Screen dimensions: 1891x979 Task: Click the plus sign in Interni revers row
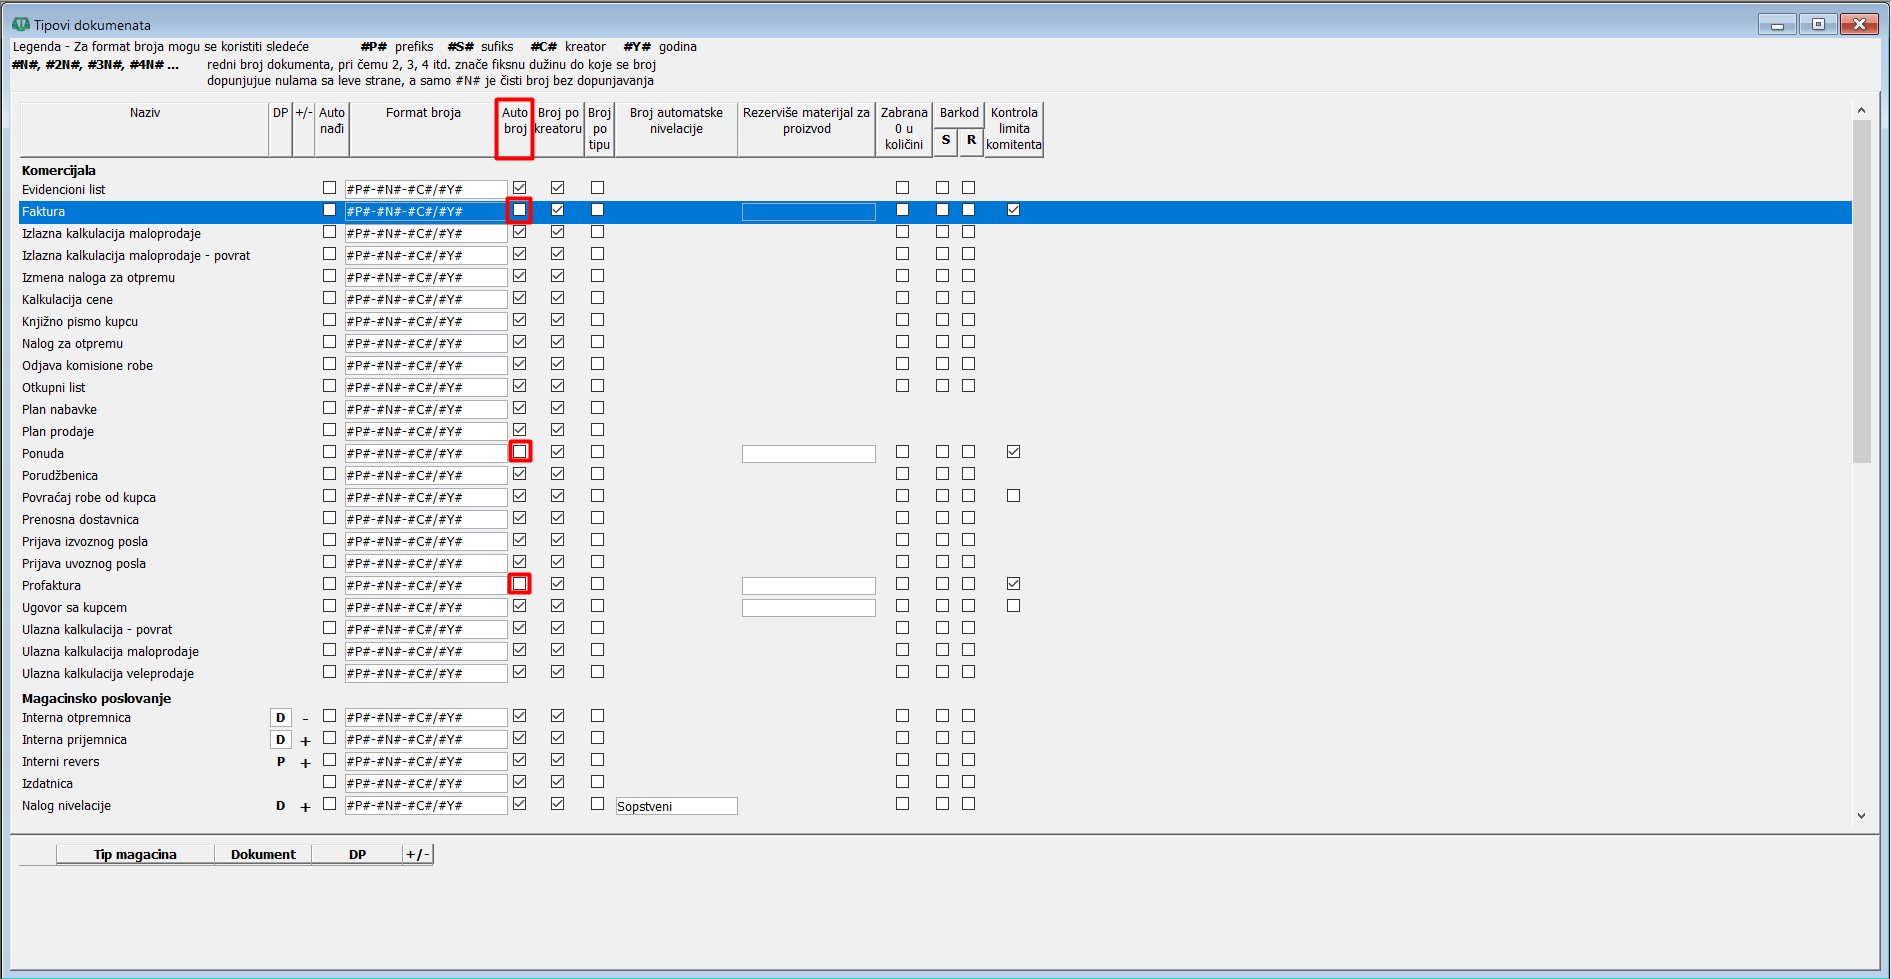(305, 763)
